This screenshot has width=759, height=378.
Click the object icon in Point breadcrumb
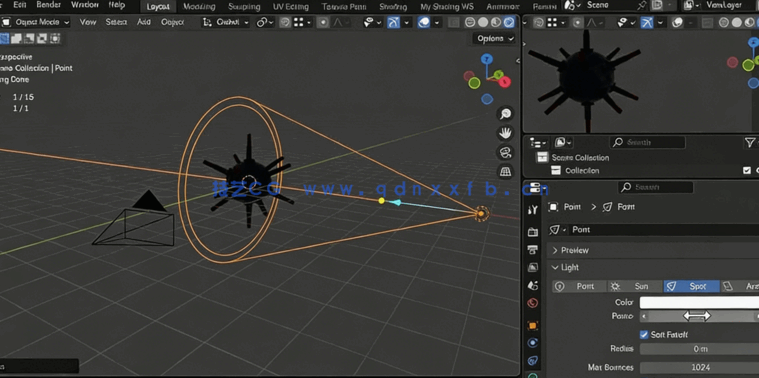coord(553,207)
